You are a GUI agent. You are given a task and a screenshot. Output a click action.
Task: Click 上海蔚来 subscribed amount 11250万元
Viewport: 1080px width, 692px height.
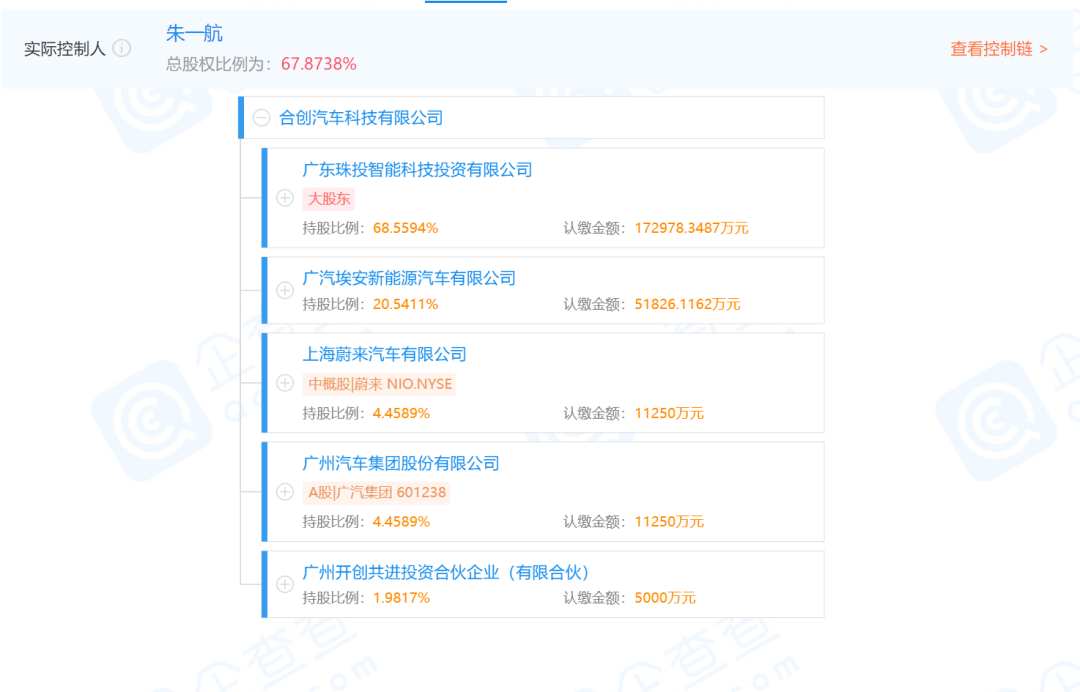click(x=669, y=413)
